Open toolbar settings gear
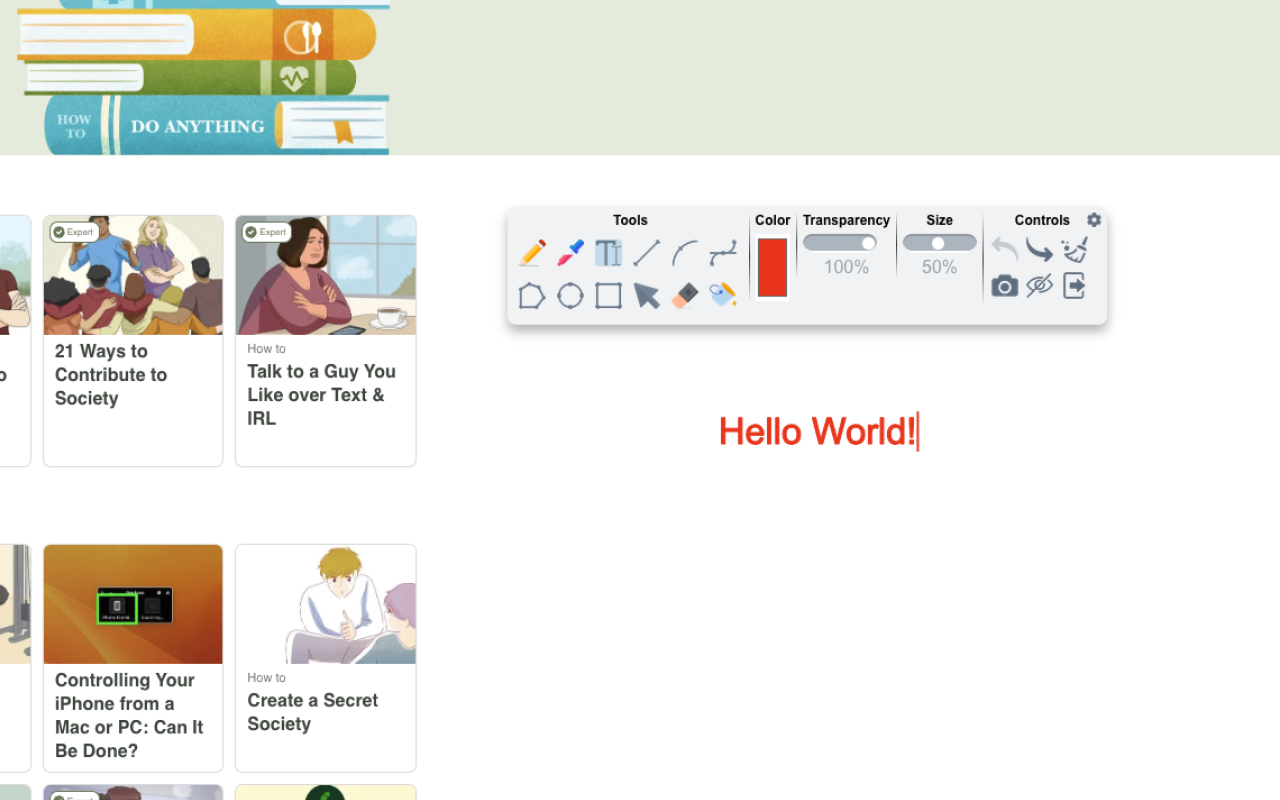 coord(1094,220)
